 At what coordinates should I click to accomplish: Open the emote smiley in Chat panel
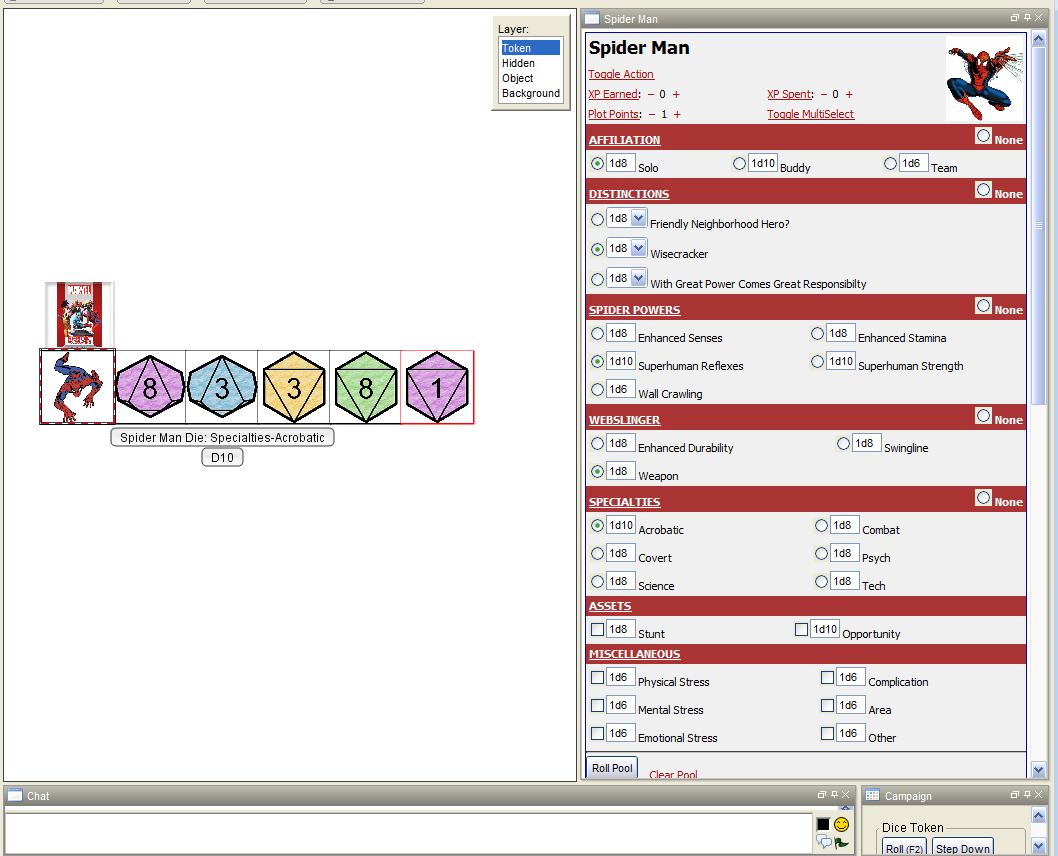(841, 824)
